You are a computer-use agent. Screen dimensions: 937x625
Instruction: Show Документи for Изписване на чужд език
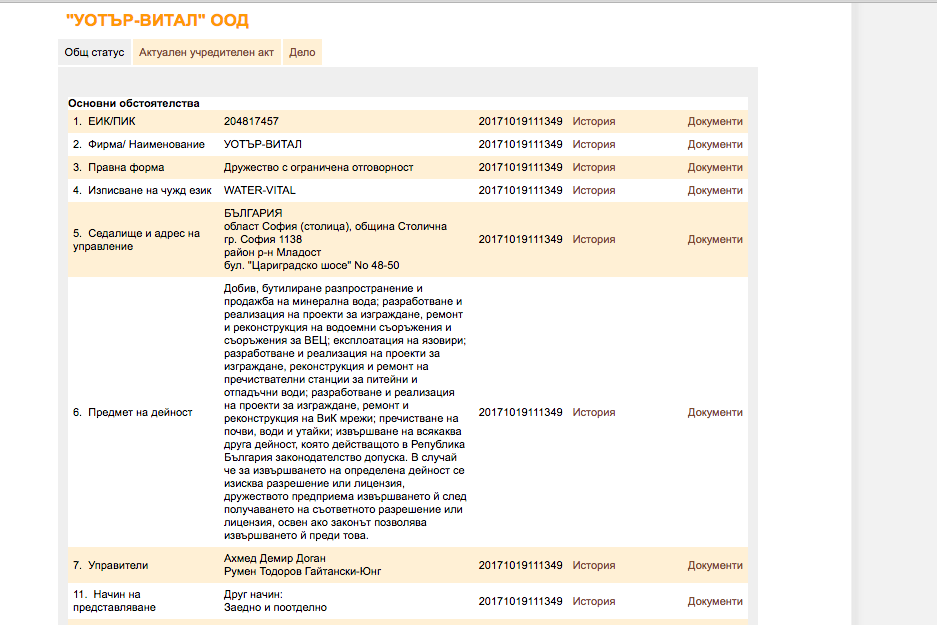pos(715,190)
